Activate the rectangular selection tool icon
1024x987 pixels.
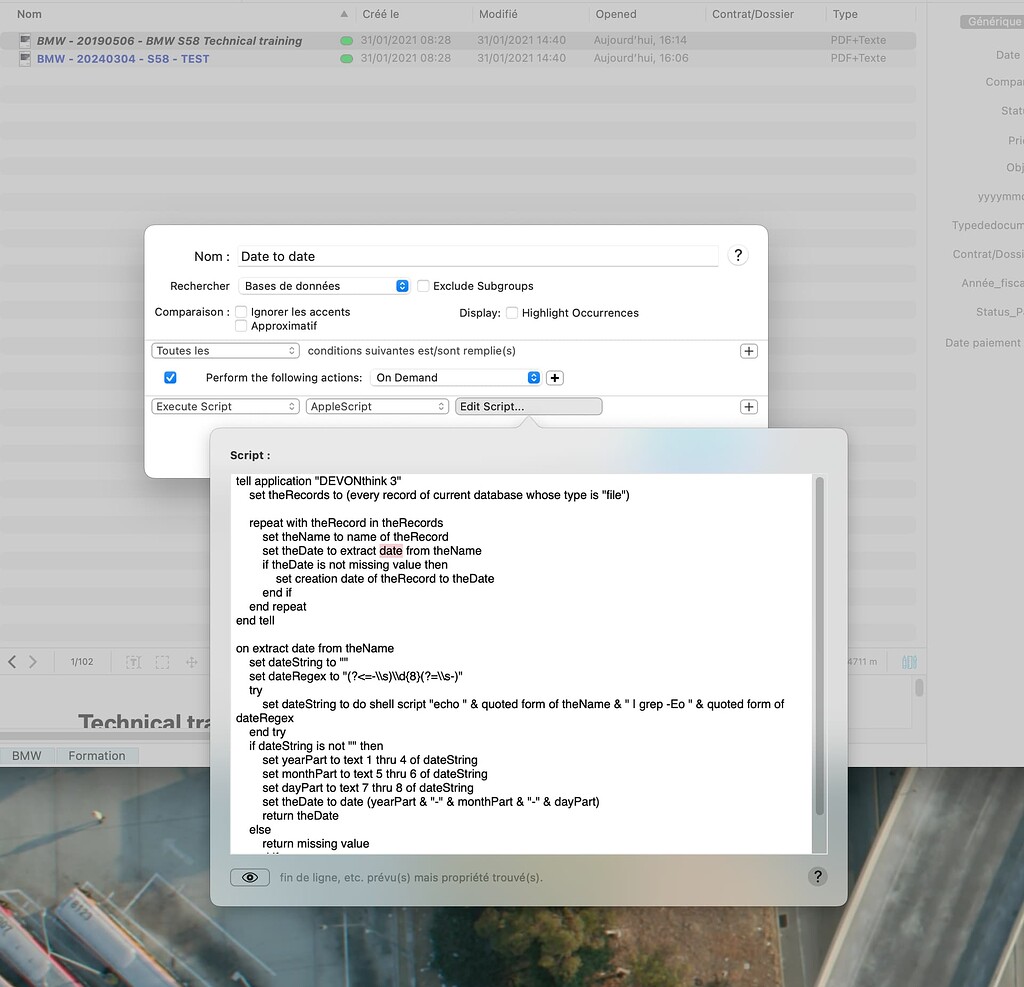(162, 661)
